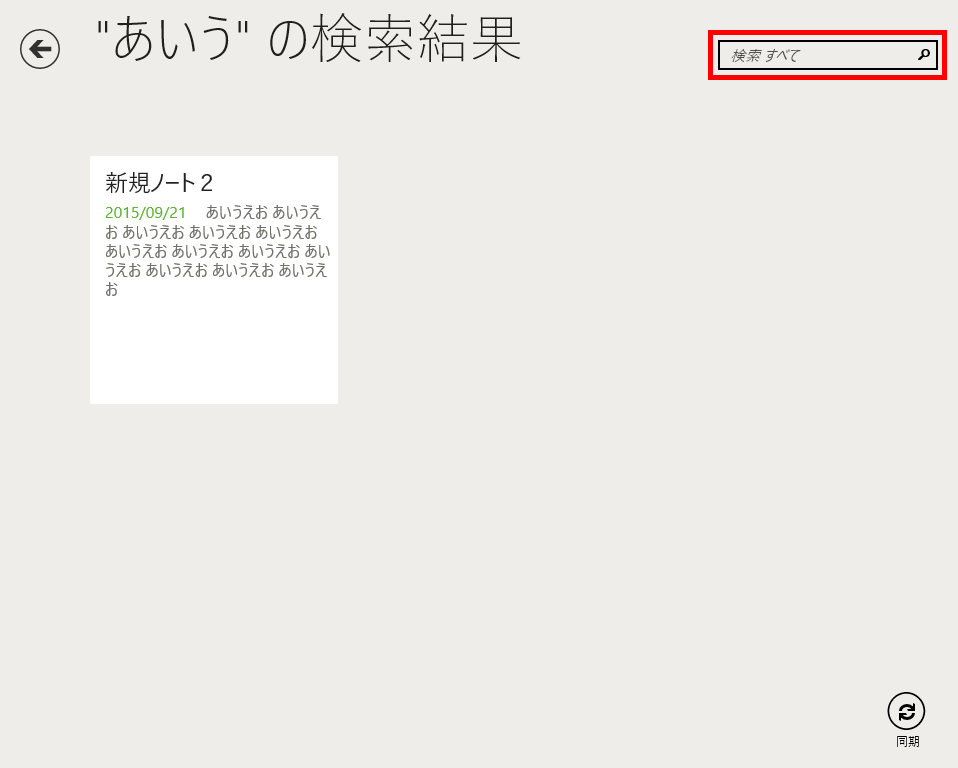Click the year 2015 in note date
Viewport: 958px width, 768px height.
122,213
